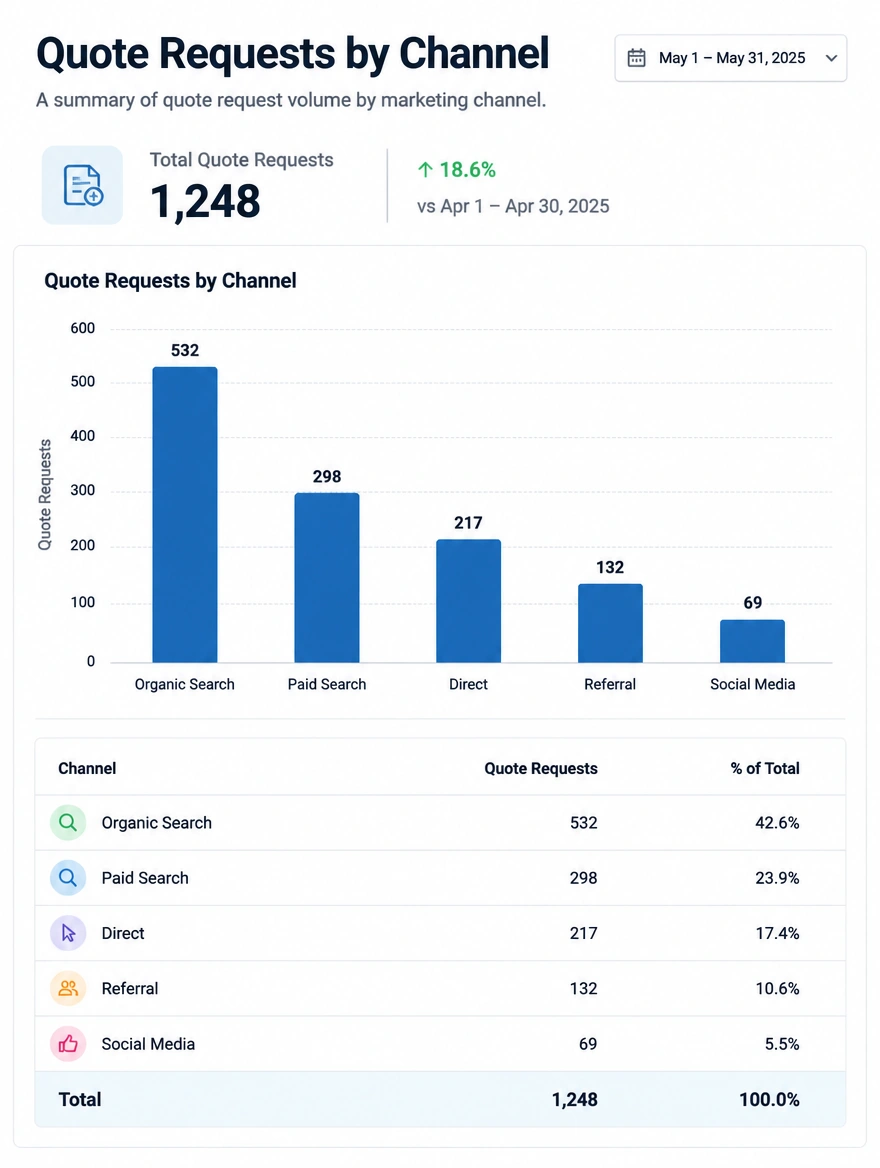Click the Referral bar in chart
Viewport: 880px width, 1168px height.
610,623
